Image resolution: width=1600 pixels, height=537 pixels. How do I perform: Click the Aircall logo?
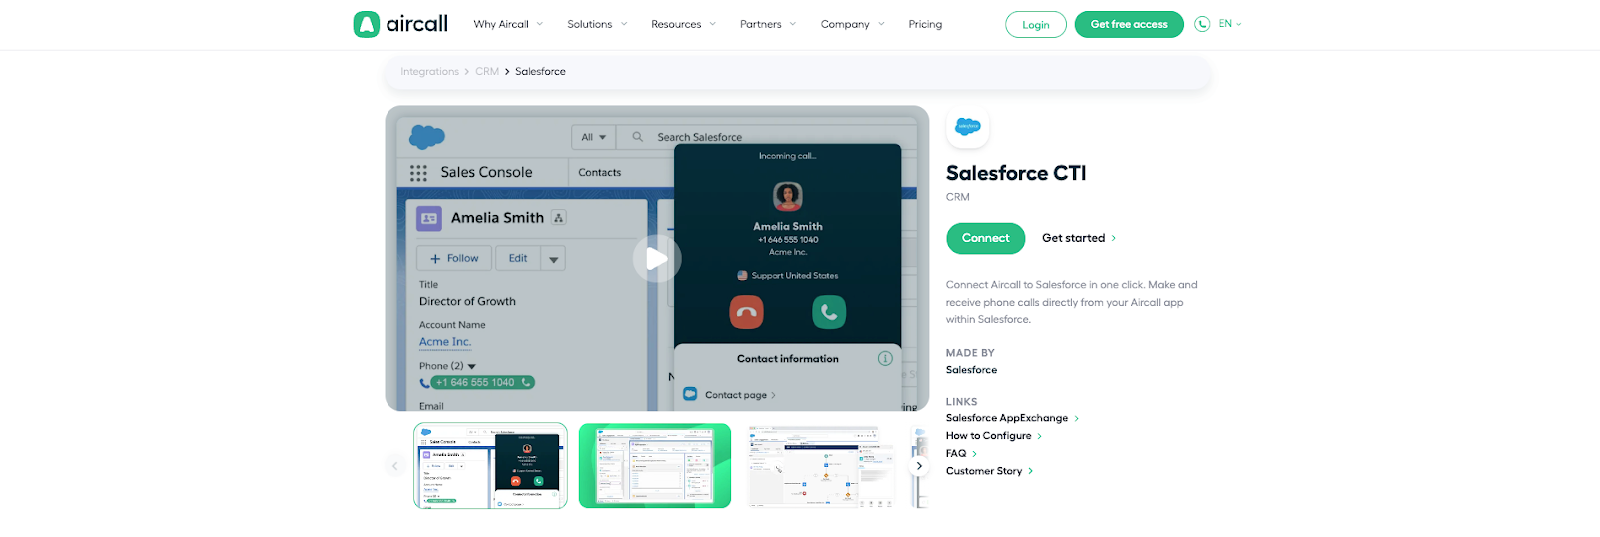[x=400, y=24]
